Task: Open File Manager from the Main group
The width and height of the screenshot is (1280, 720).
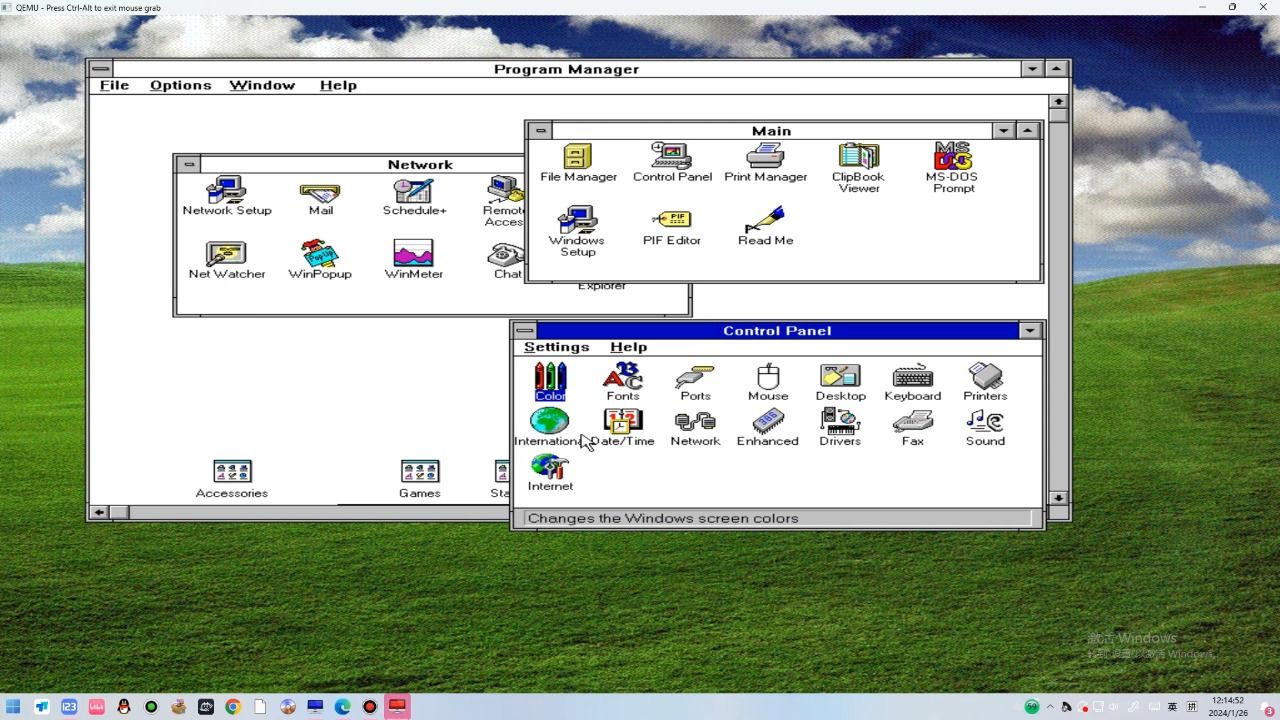Action: (x=577, y=160)
